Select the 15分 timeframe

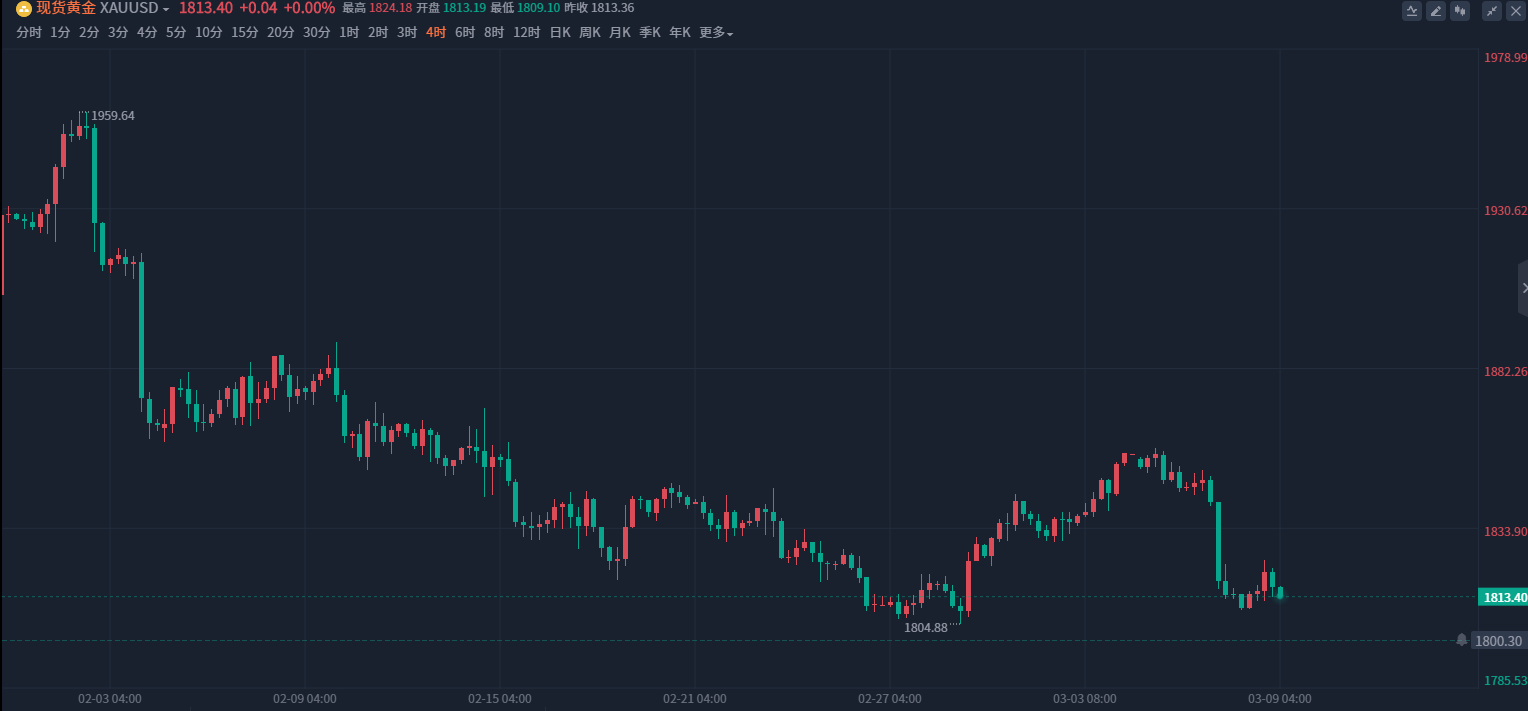point(245,32)
